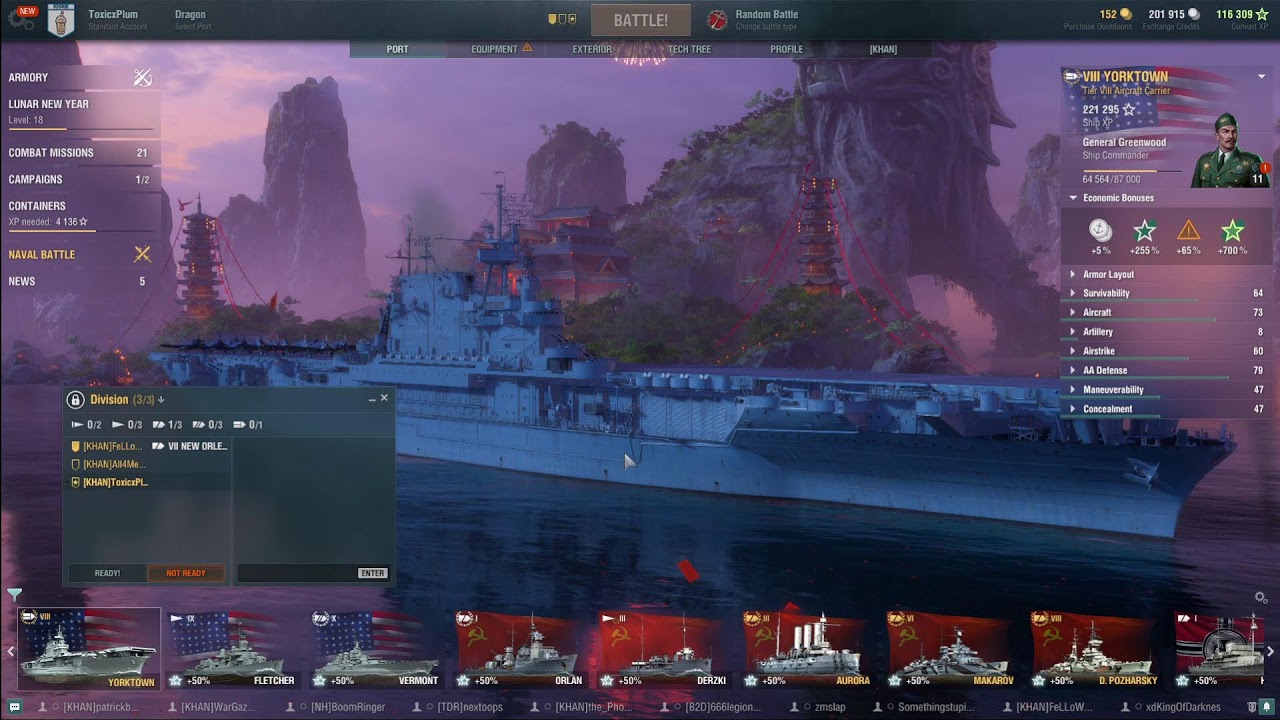Click the ToxicxPlum account badge emblem
1280x720 pixels.
(x=61, y=19)
